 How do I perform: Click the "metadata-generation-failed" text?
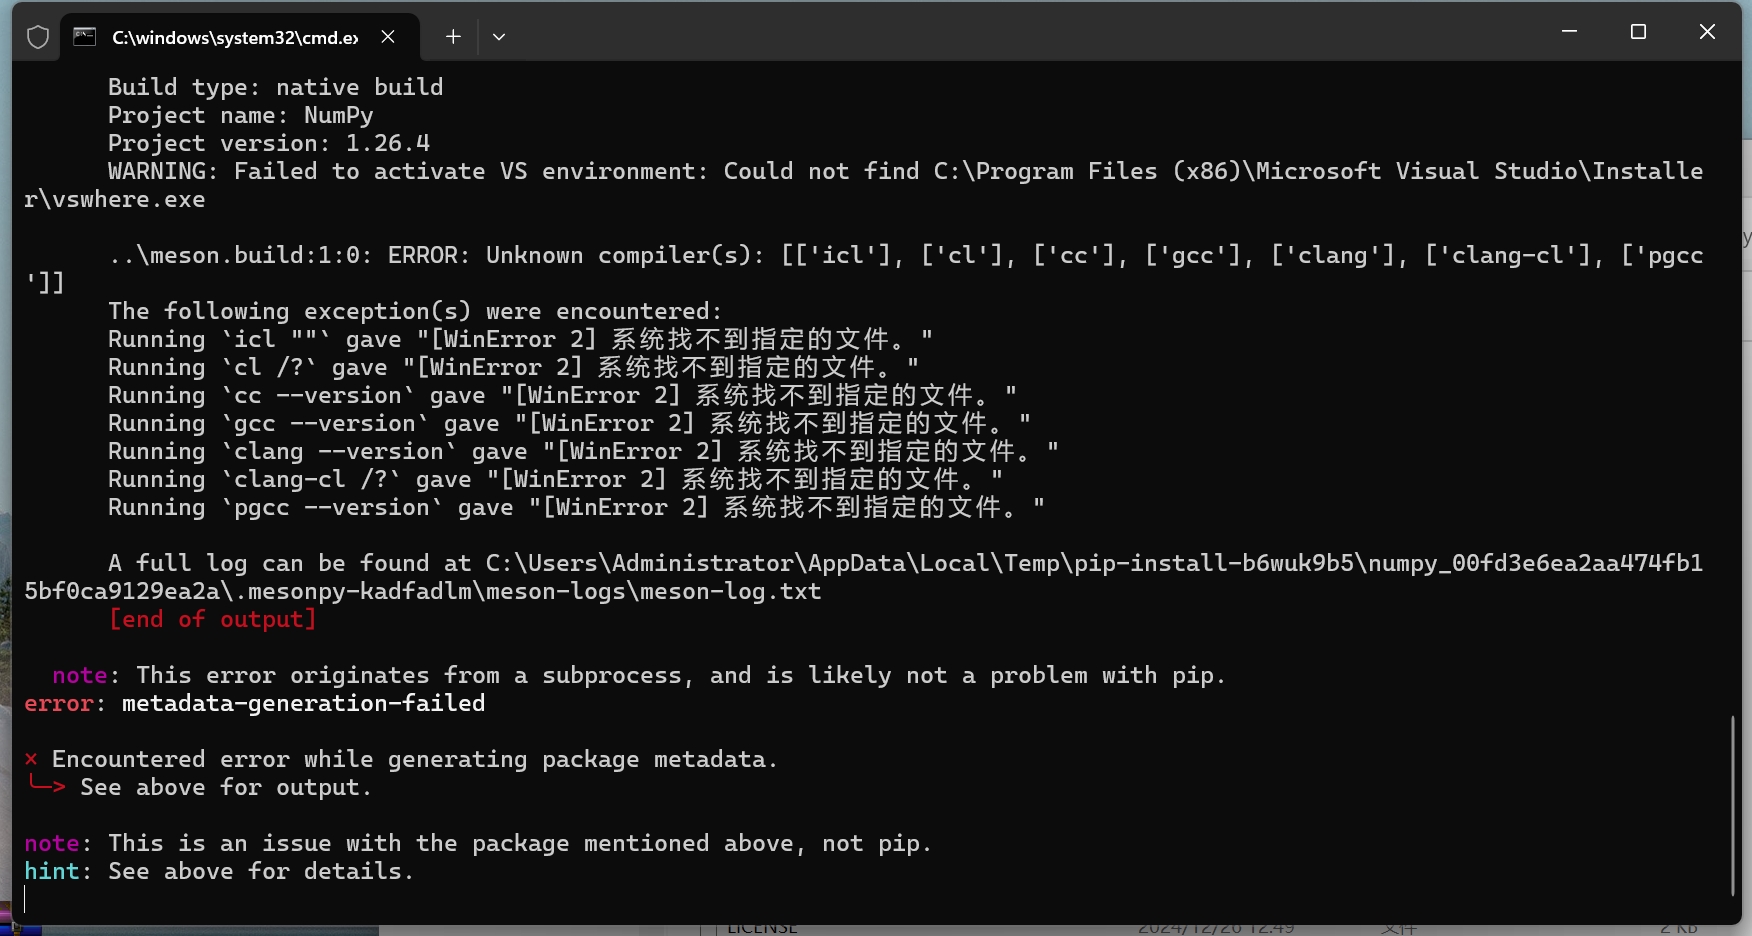point(303,703)
